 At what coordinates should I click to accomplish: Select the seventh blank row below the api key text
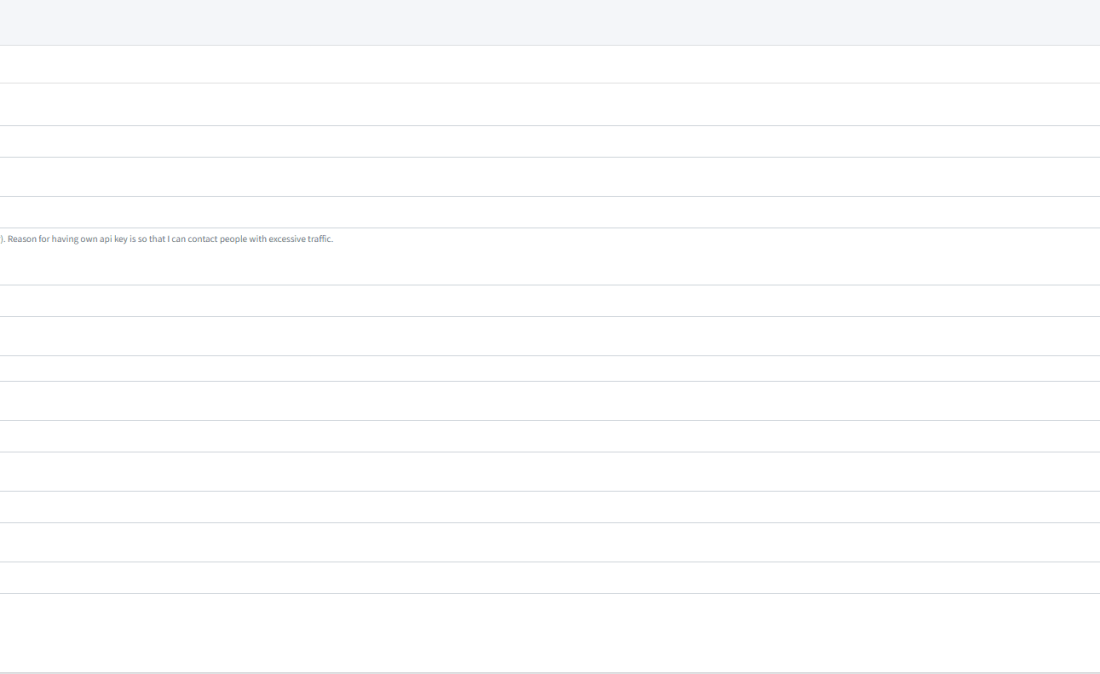(550, 507)
